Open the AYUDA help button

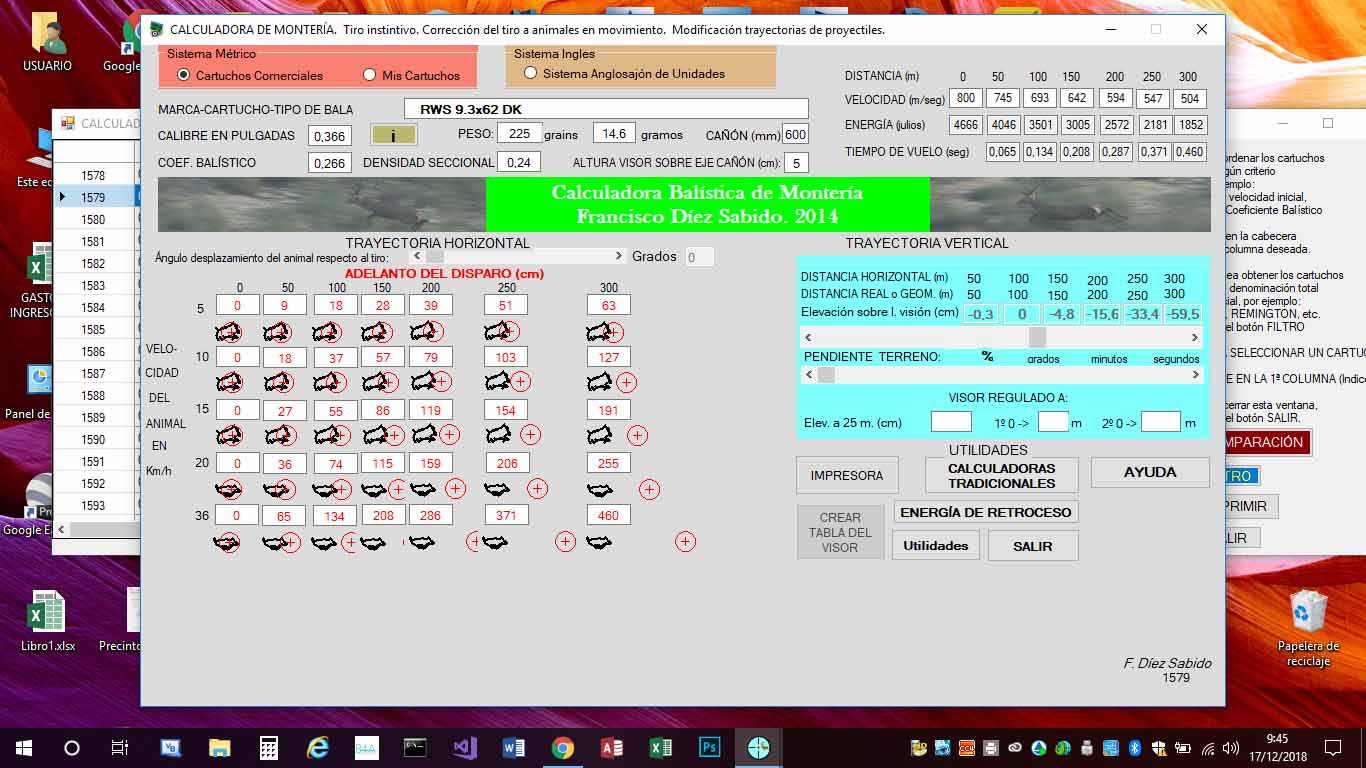click(1150, 472)
